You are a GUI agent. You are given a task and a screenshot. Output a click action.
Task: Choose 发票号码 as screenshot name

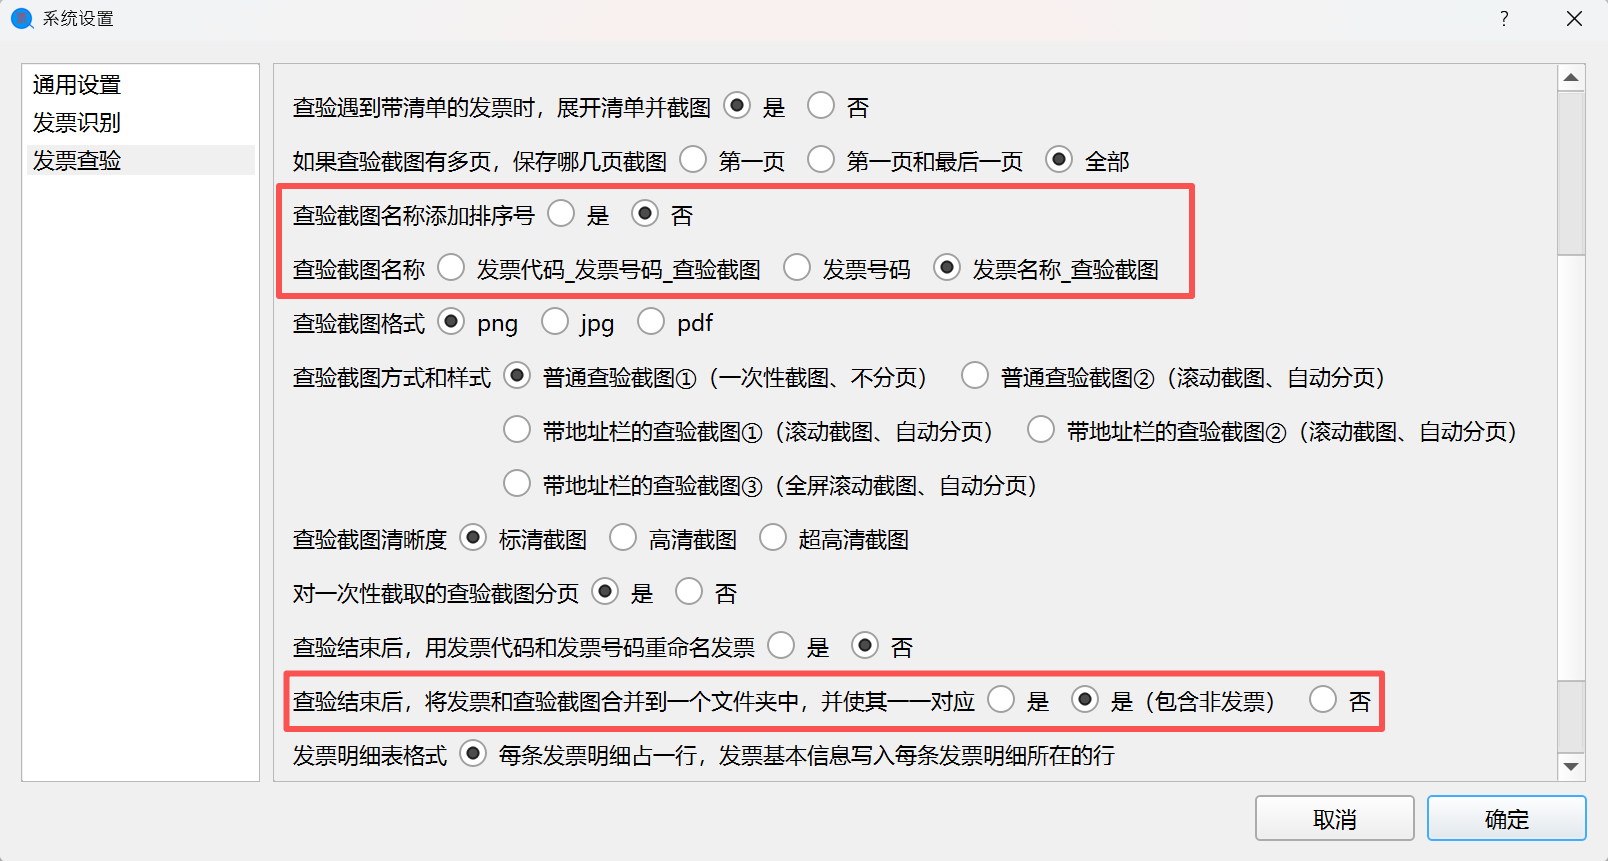point(797,268)
